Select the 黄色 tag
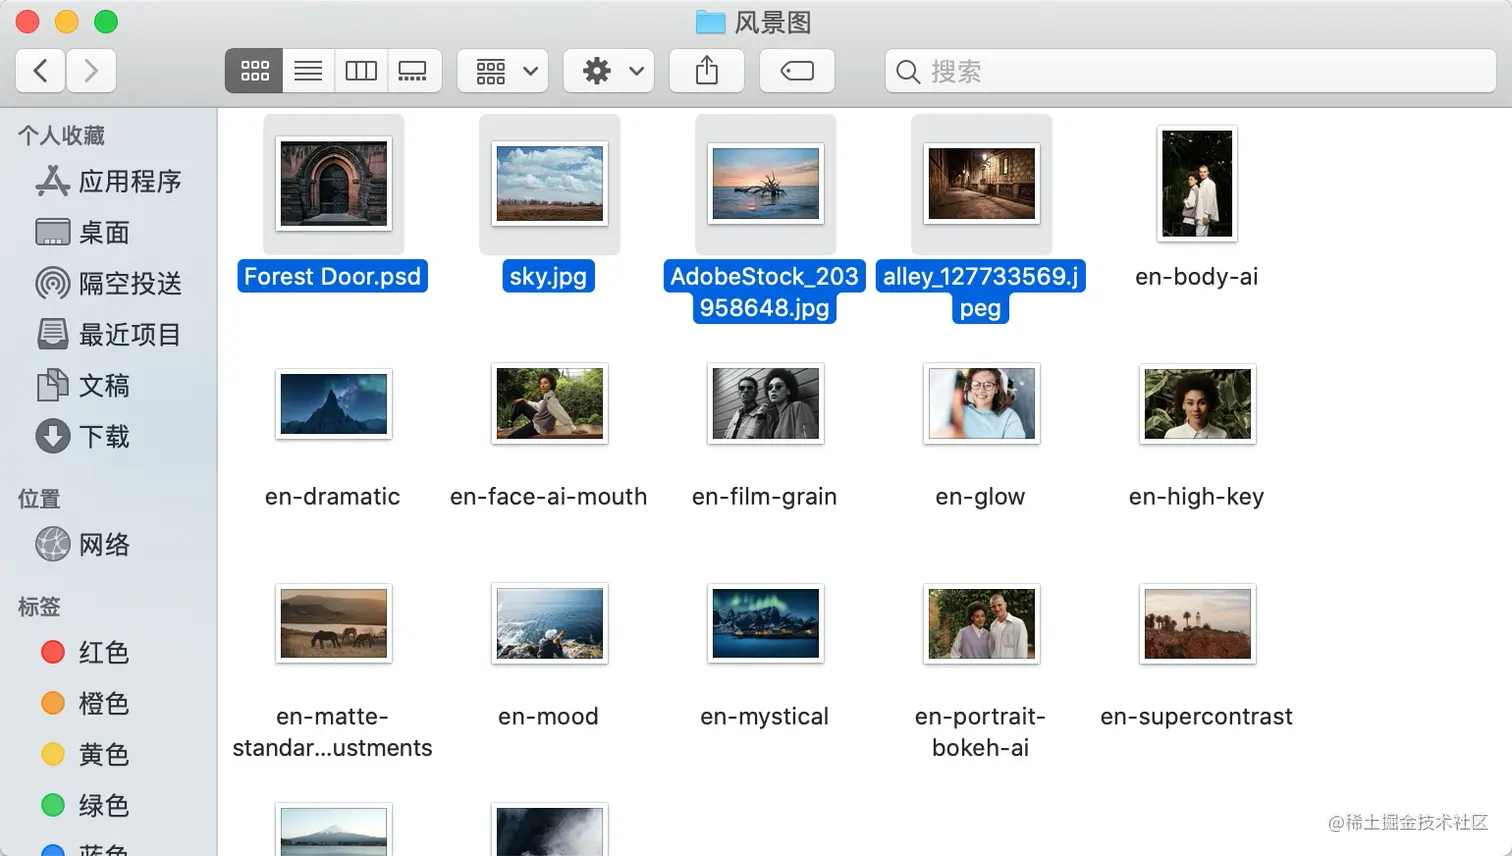 click(85, 754)
